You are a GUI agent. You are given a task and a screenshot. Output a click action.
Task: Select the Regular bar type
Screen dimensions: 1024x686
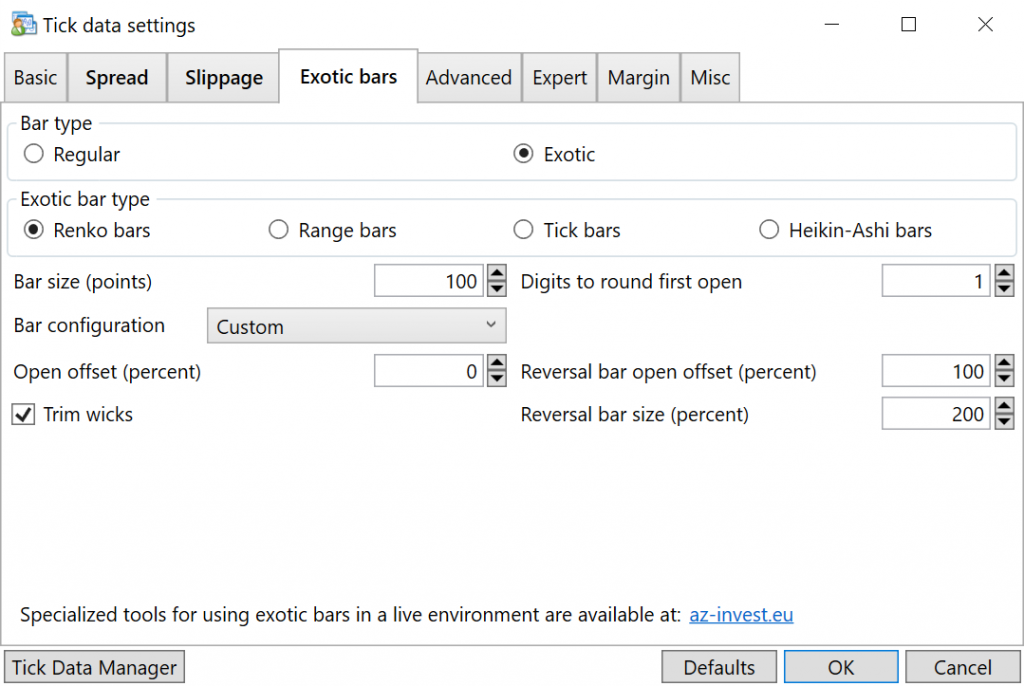34,154
